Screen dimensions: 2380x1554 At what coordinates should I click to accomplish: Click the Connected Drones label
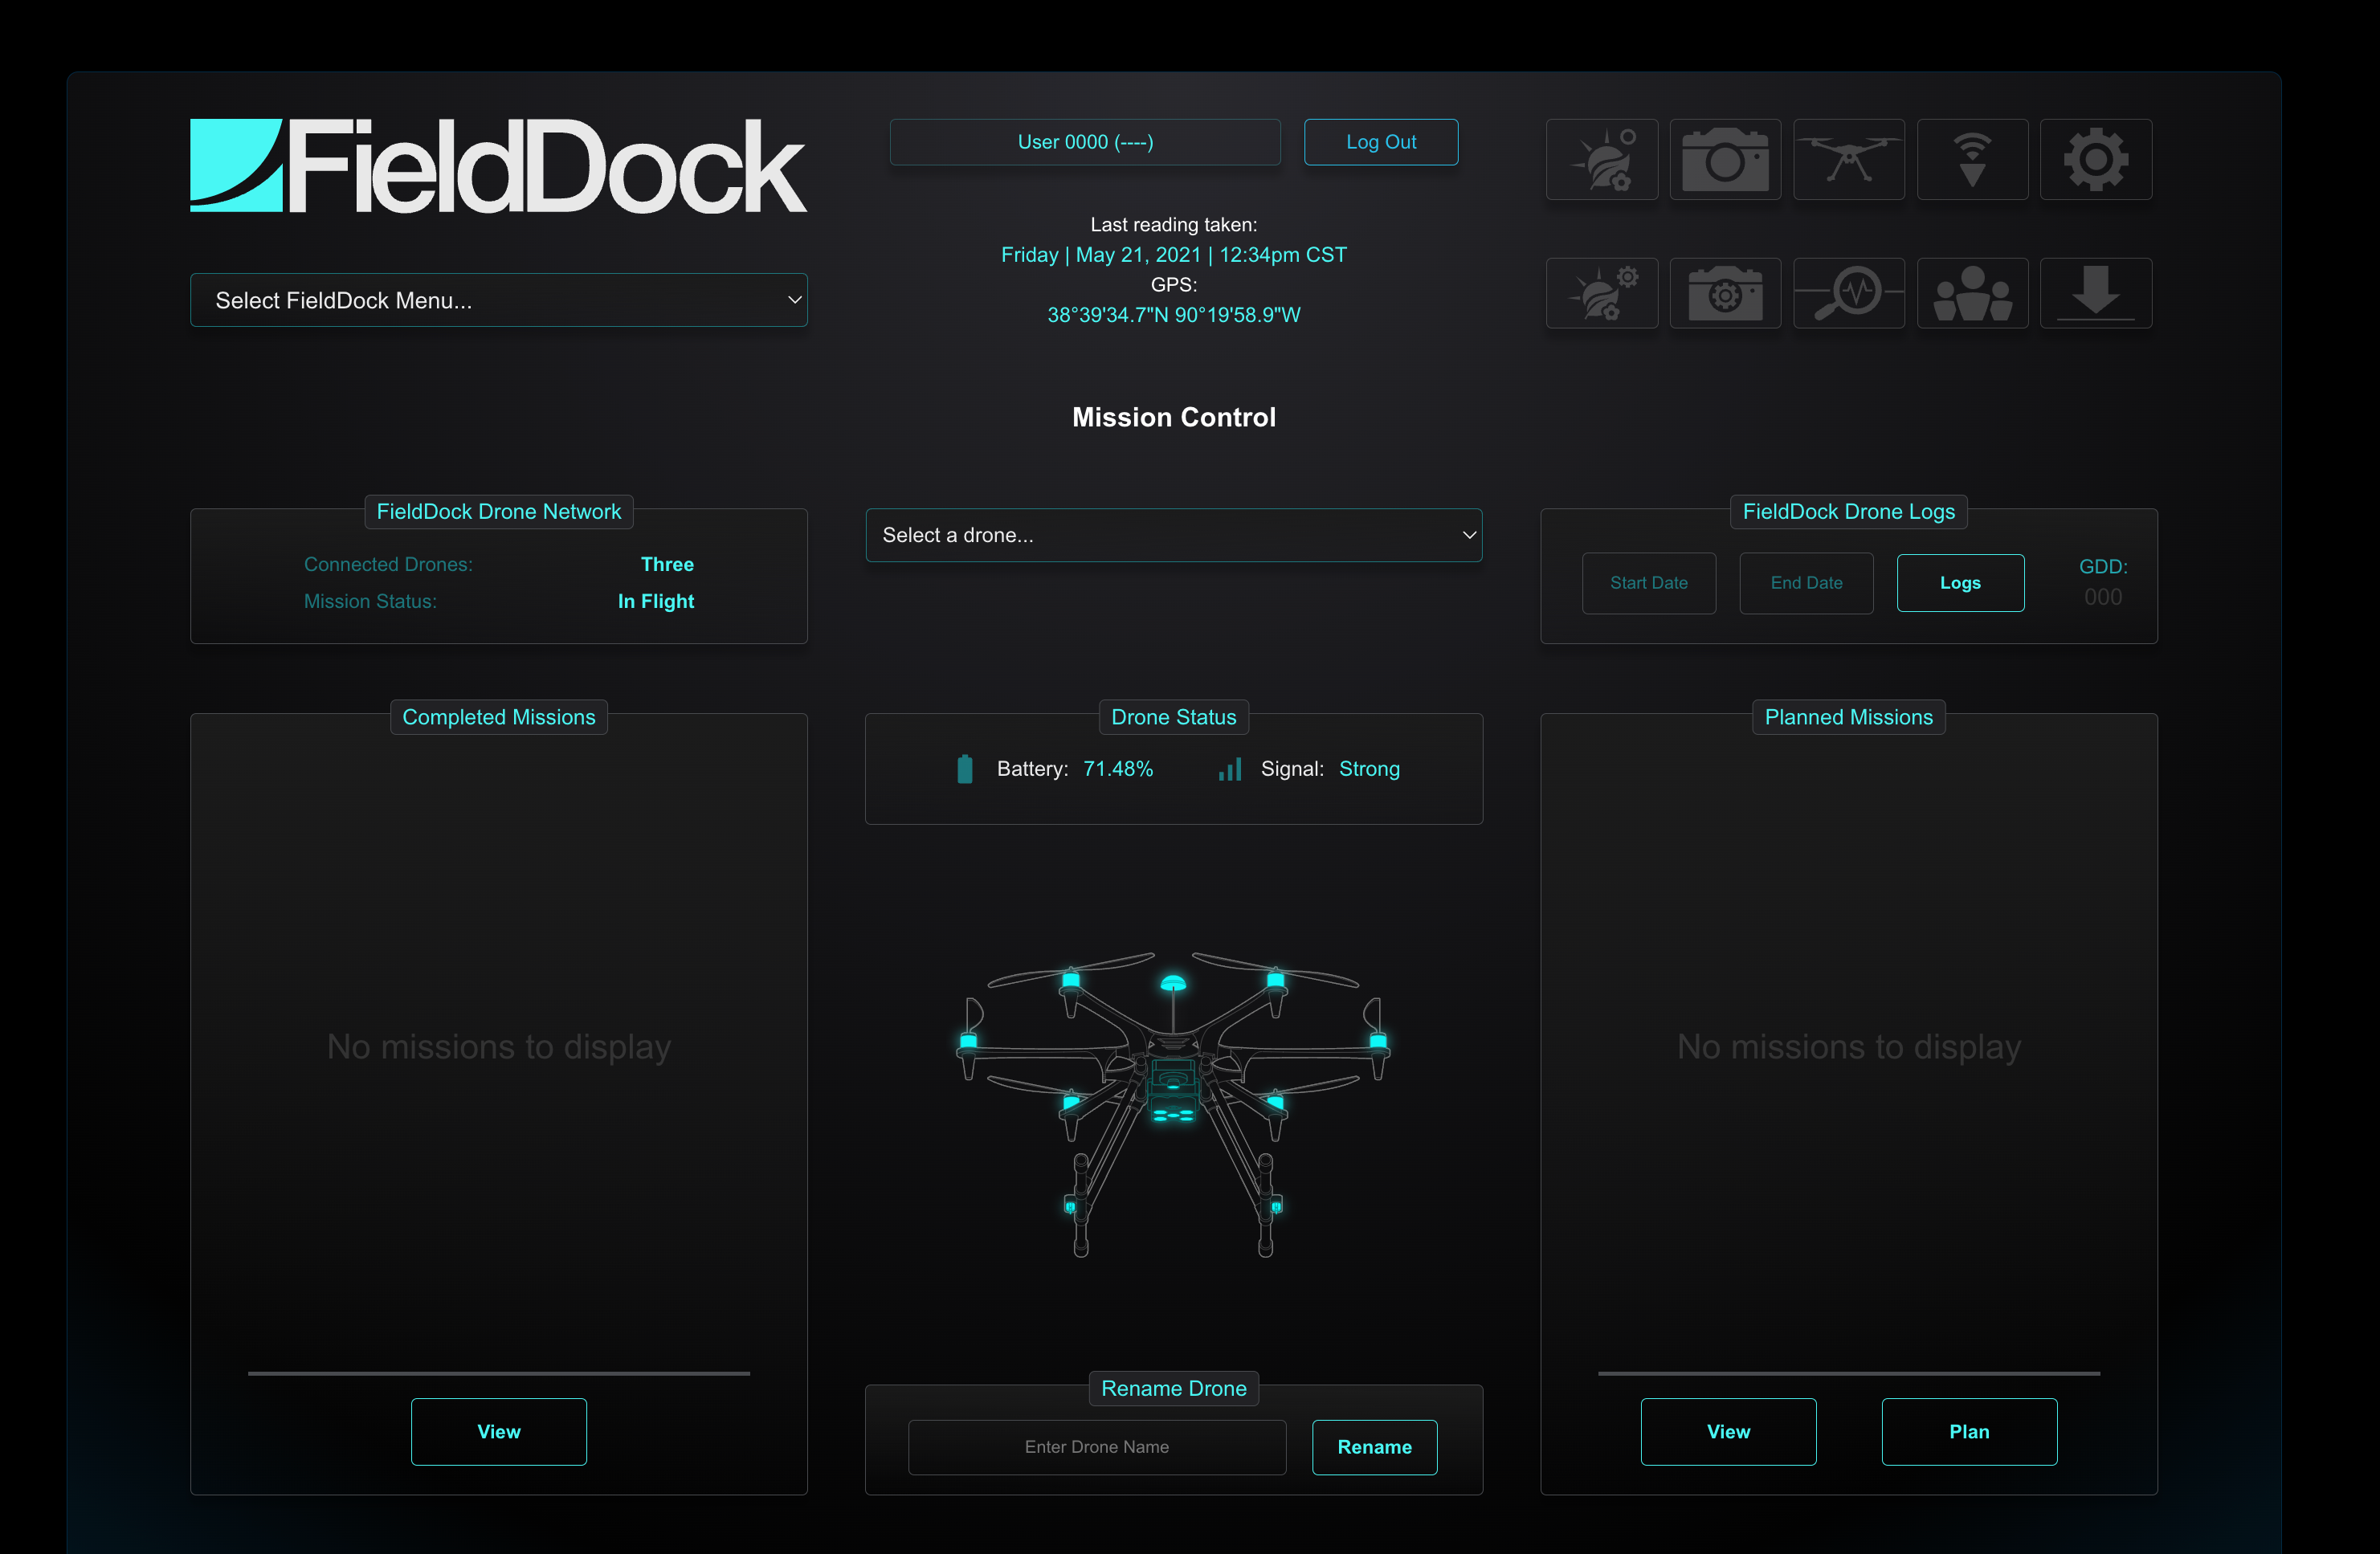tap(388, 564)
